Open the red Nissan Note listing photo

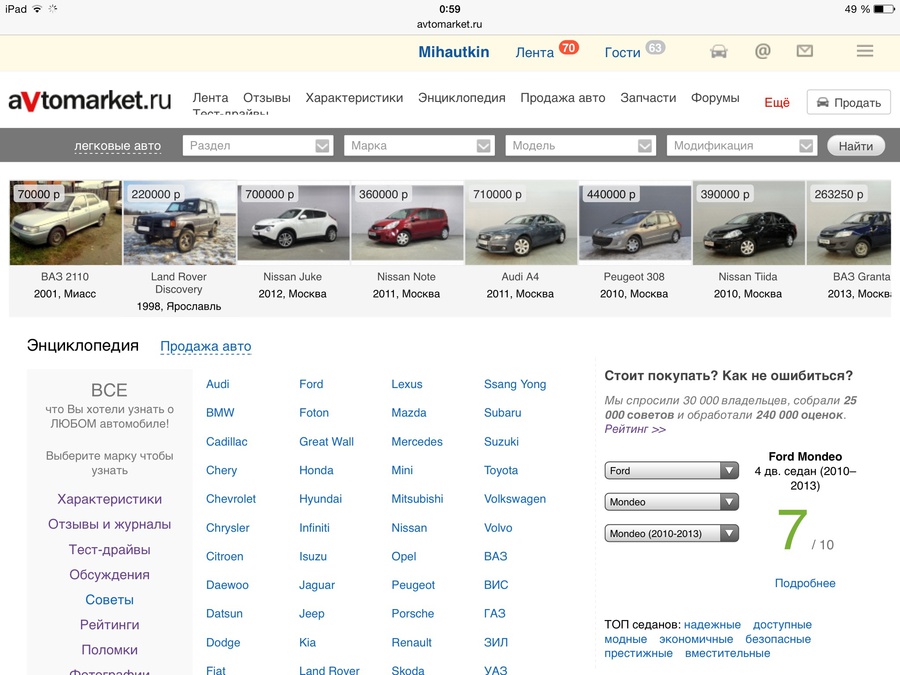click(407, 223)
